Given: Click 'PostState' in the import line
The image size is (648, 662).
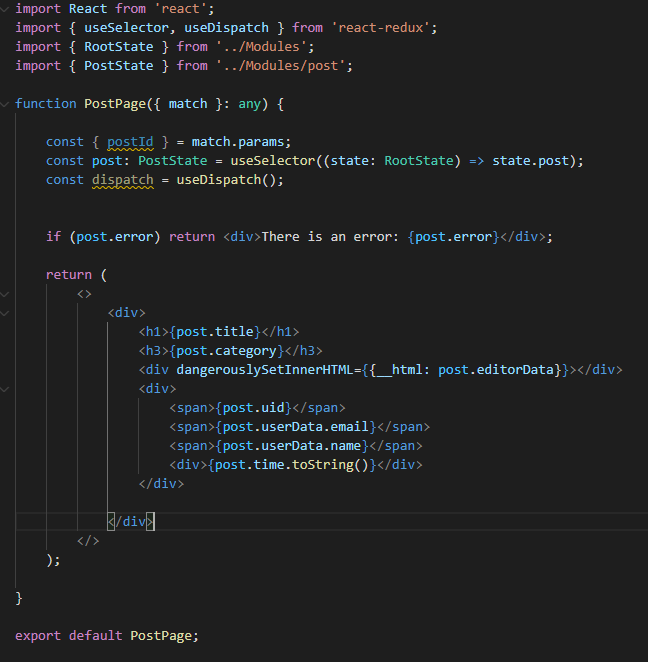Looking at the screenshot, I should (119, 66).
